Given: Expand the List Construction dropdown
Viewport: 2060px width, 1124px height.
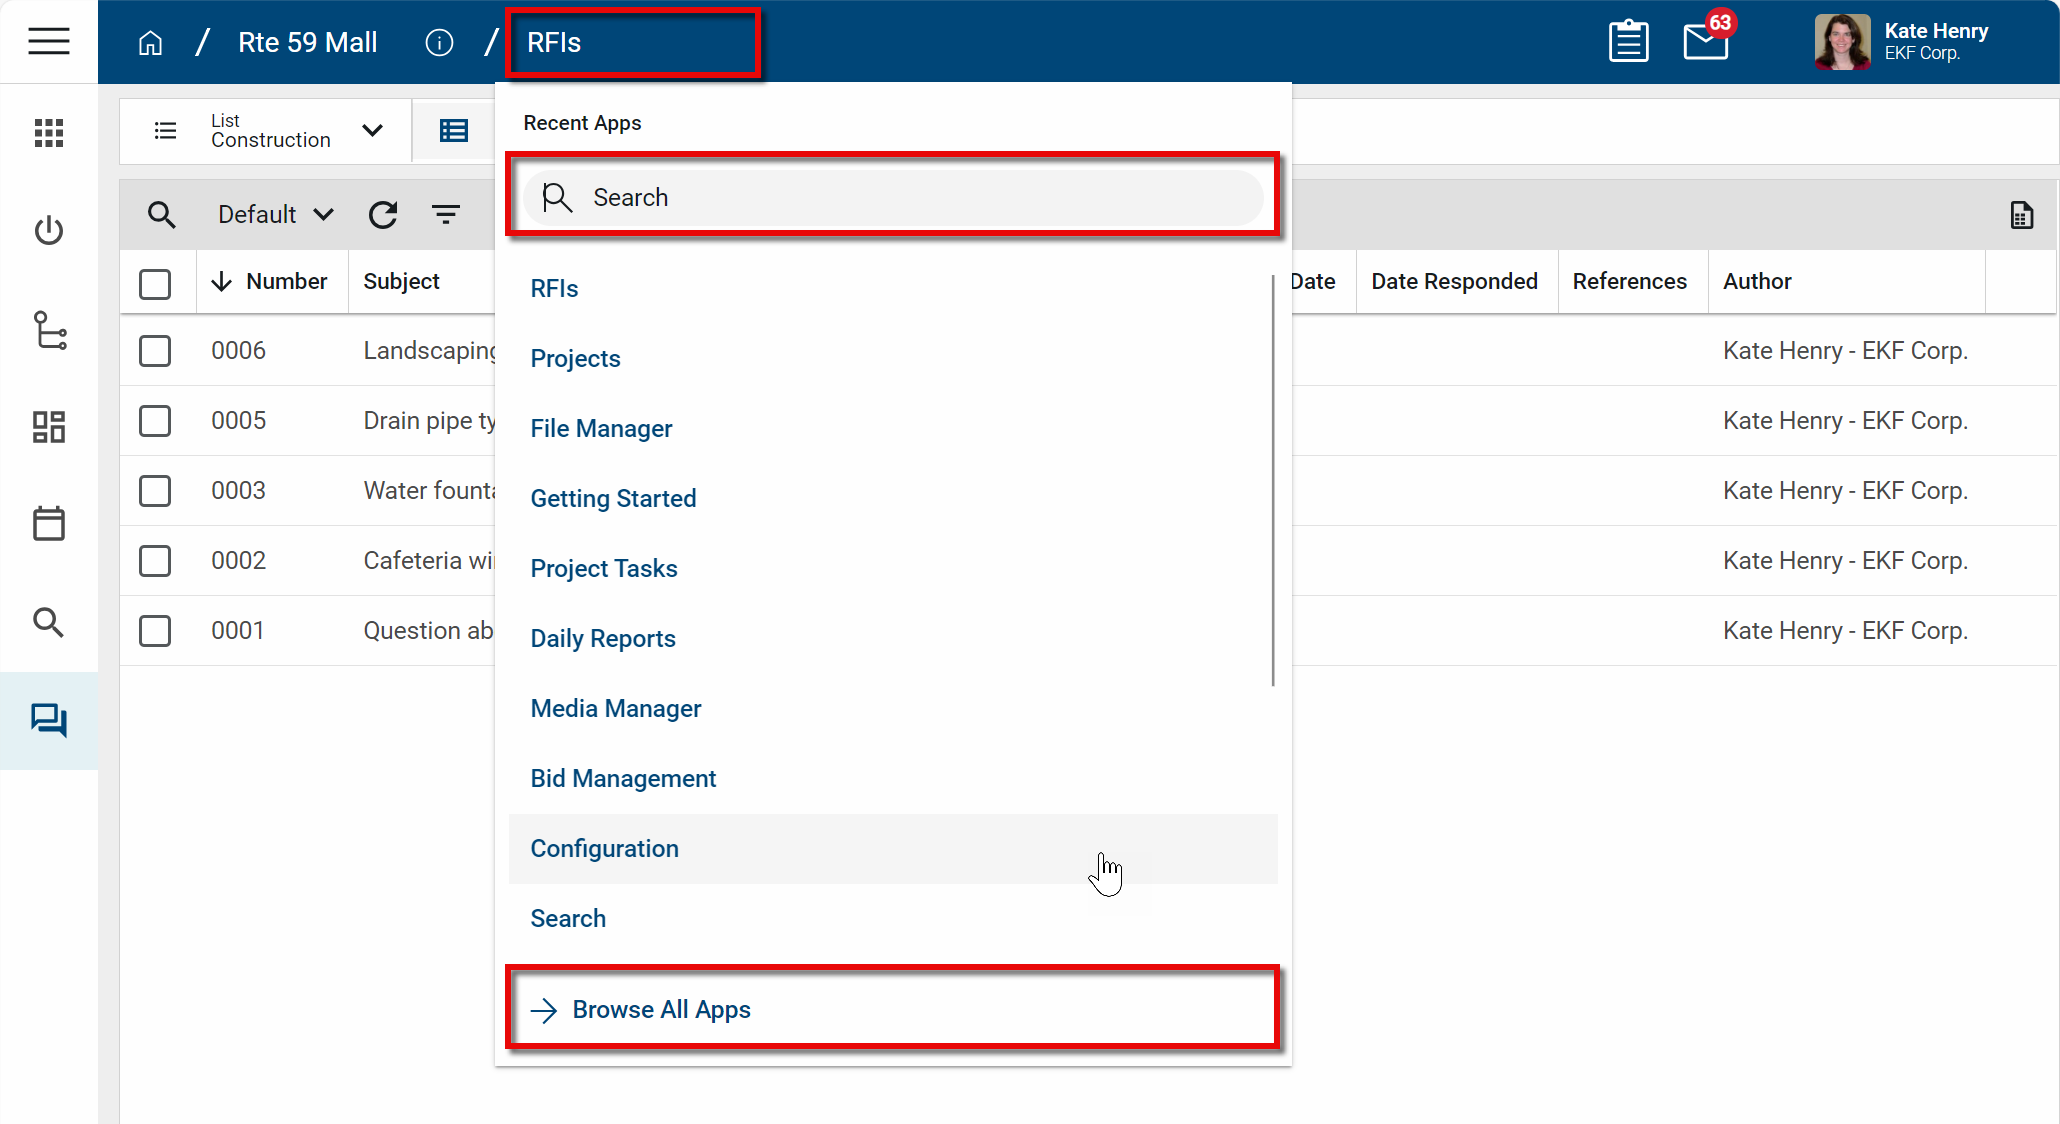Looking at the screenshot, I should 372,131.
